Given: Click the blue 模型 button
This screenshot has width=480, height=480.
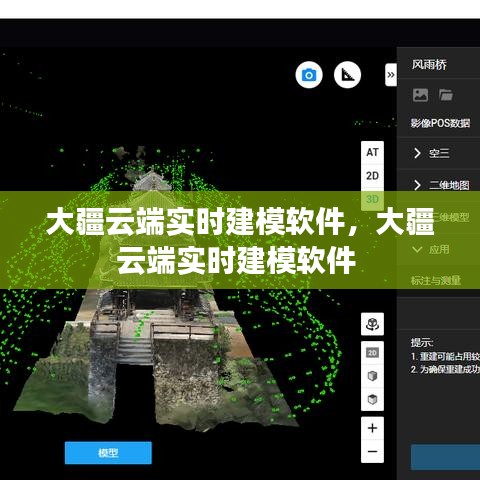Looking at the screenshot, I should (108, 453).
